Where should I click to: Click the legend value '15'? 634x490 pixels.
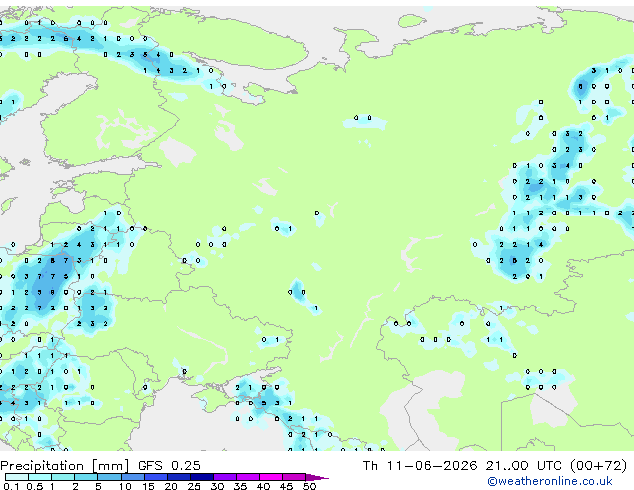148,486
